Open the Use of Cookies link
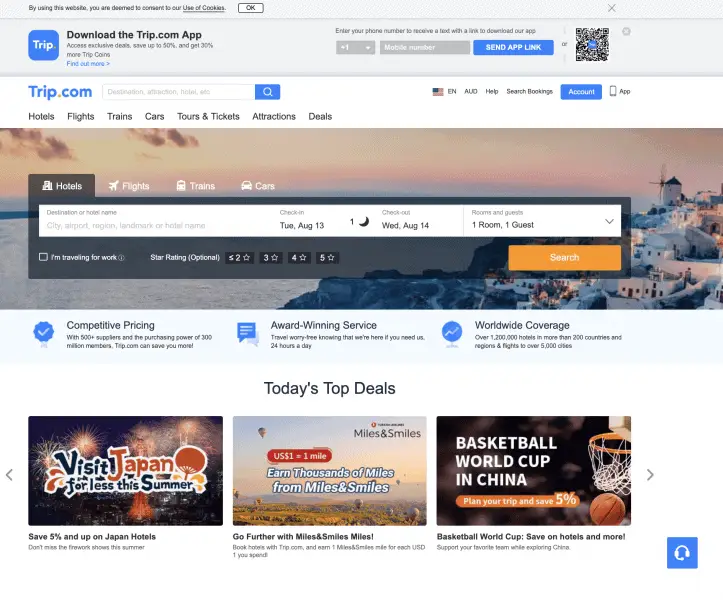 tap(204, 8)
